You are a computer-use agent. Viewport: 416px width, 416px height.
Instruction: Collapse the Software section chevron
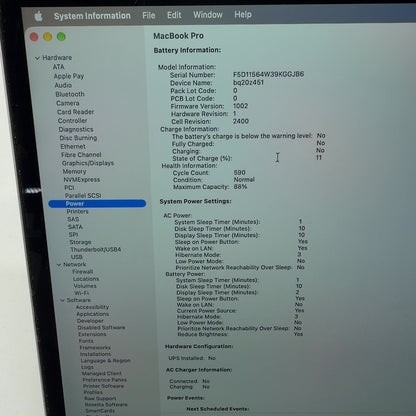click(x=62, y=300)
